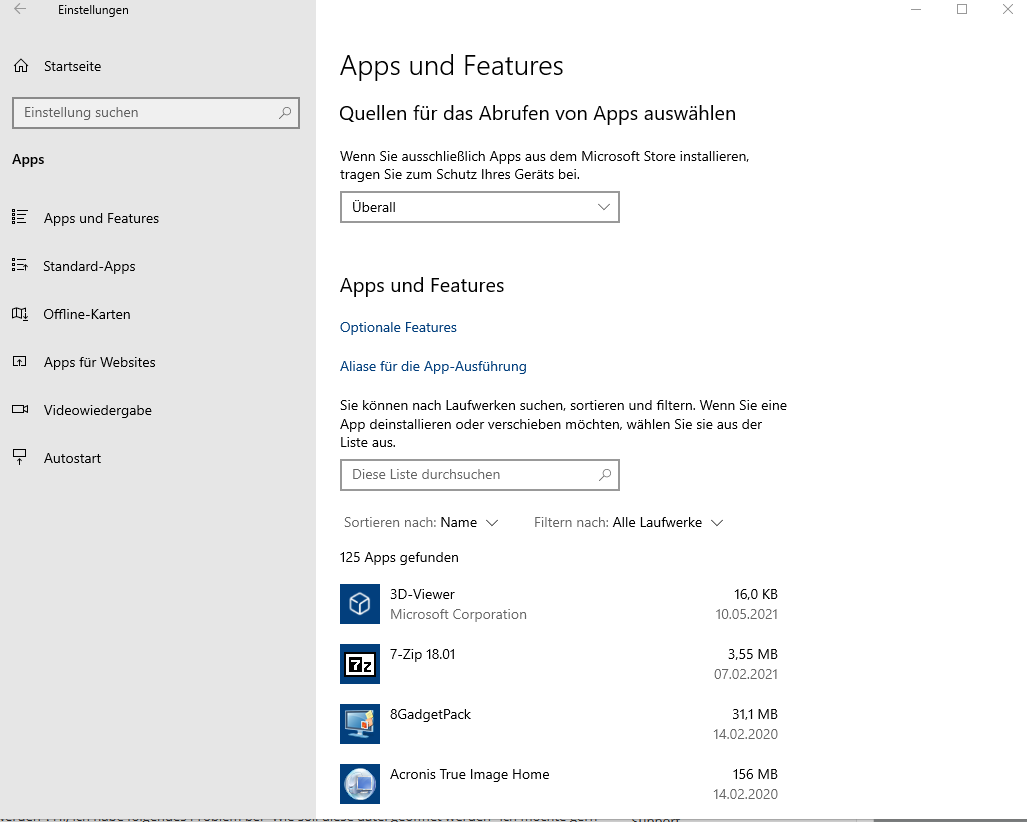This screenshot has width=1027, height=822.
Task: Focus the Einstellung suchen search field
Action: click(x=156, y=113)
